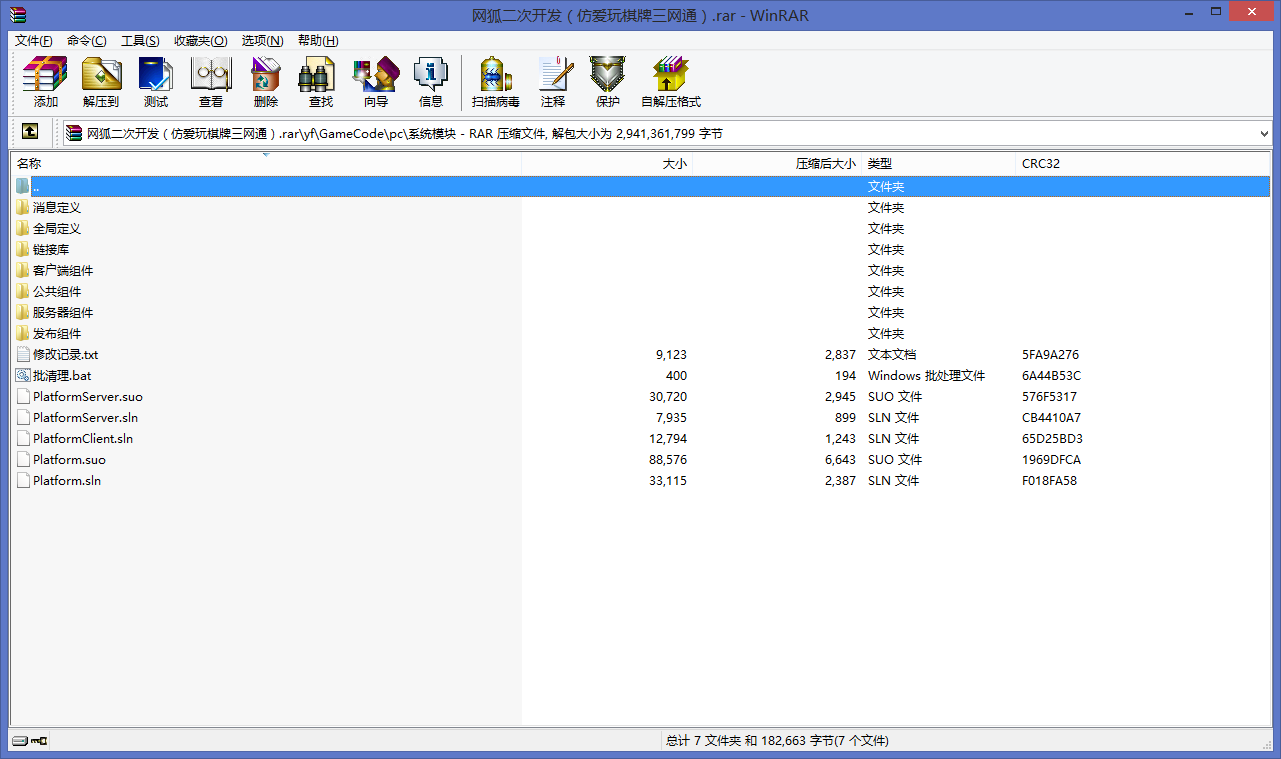The height and width of the screenshot is (759, 1281).
Task: Open the 自解压格式 SFX icon
Action: point(670,82)
